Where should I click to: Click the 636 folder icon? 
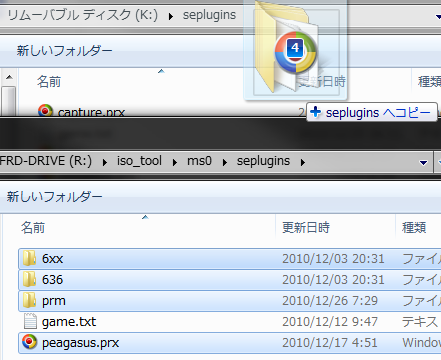(29, 279)
